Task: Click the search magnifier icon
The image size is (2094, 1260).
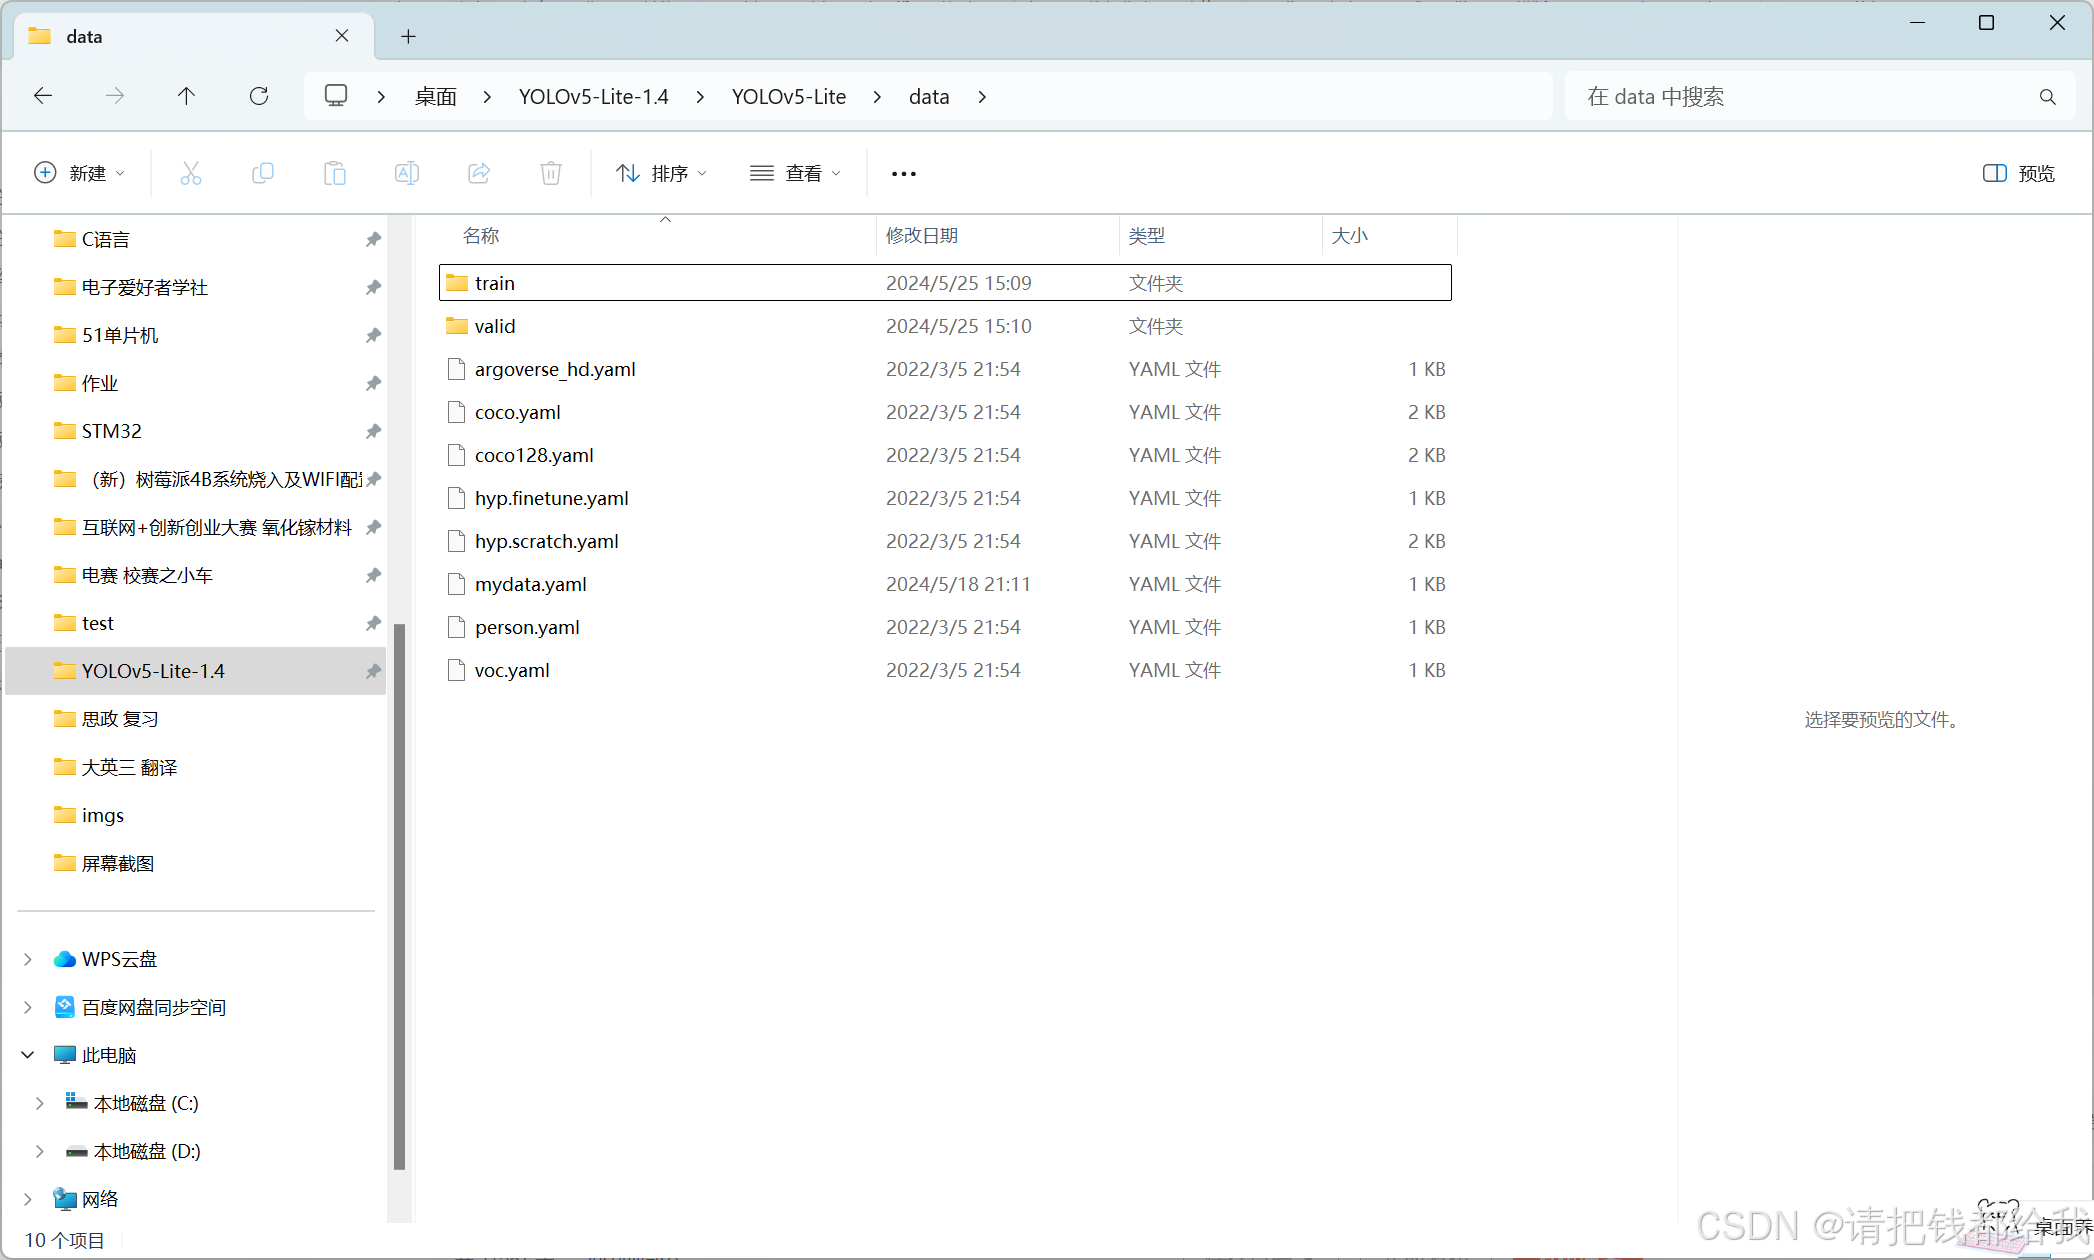Action: (2048, 97)
